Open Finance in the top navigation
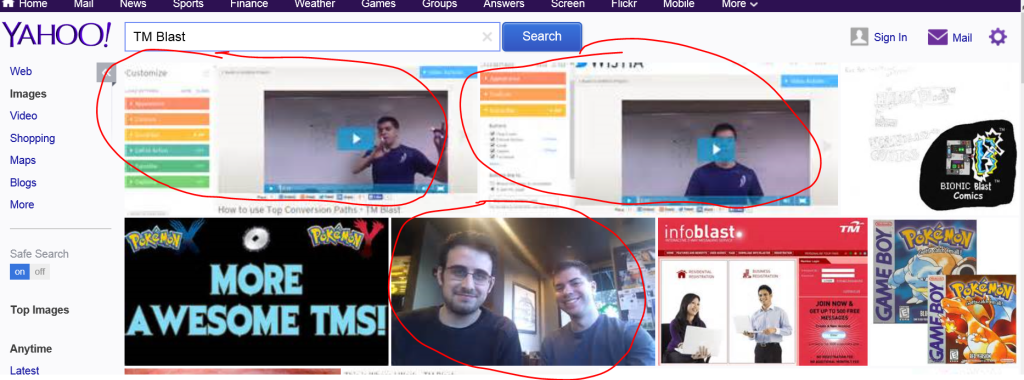1024x380 pixels. pos(249,4)
